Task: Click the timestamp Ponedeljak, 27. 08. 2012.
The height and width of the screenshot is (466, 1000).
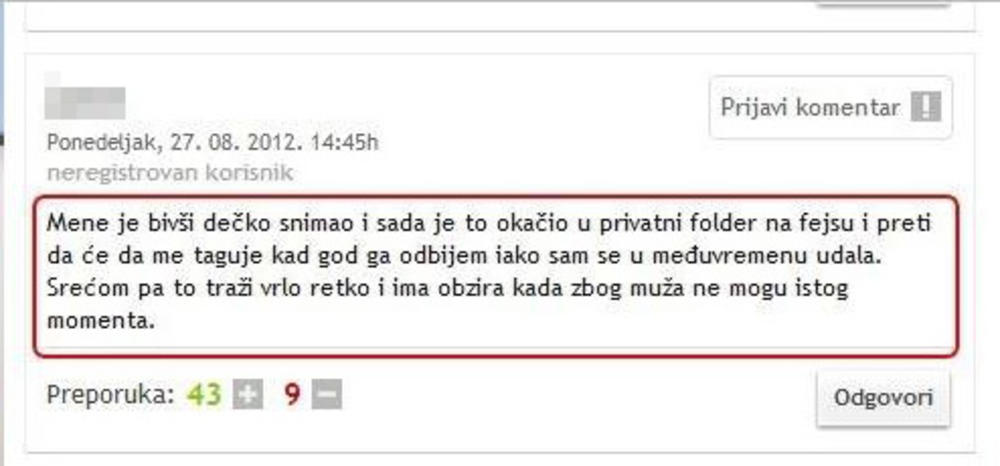Action: click(173, 142)
